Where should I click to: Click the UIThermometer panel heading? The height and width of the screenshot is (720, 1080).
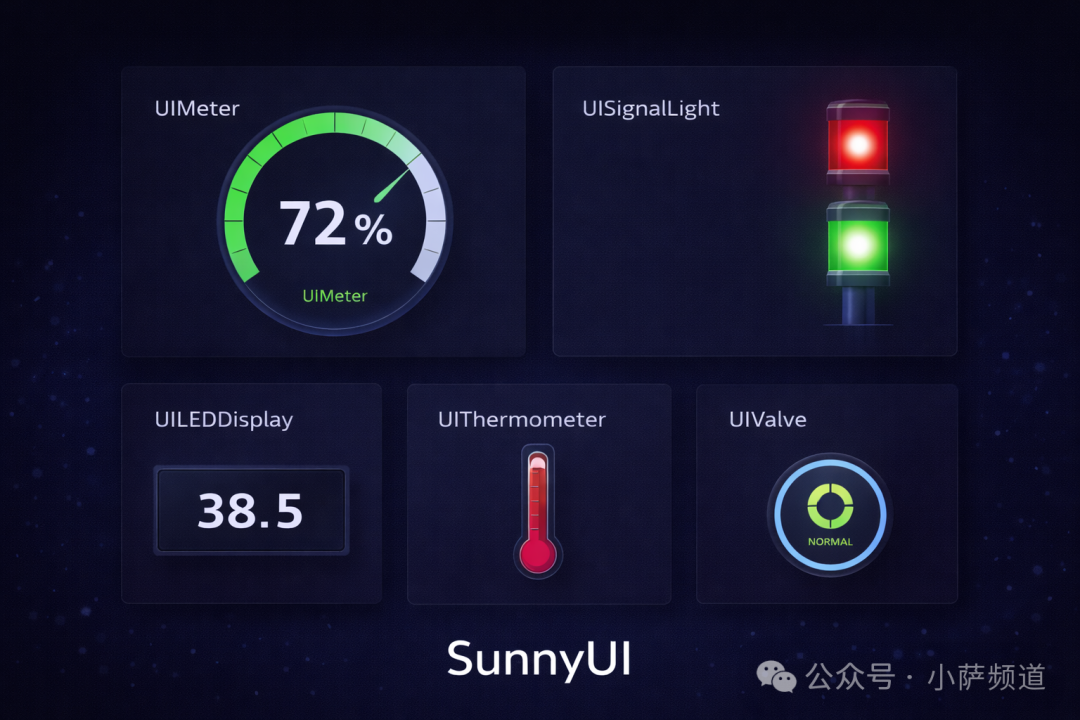pos(522,420)
